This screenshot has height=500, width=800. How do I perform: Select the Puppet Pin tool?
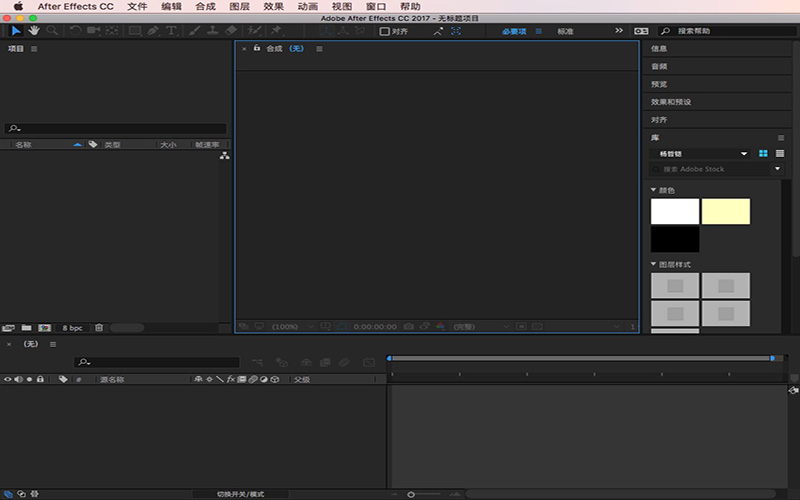(x=276, y=31)
